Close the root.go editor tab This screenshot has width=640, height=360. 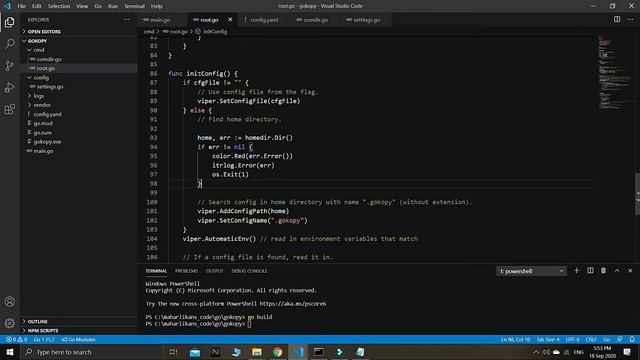pyautogui.click(x=230, y=20)
